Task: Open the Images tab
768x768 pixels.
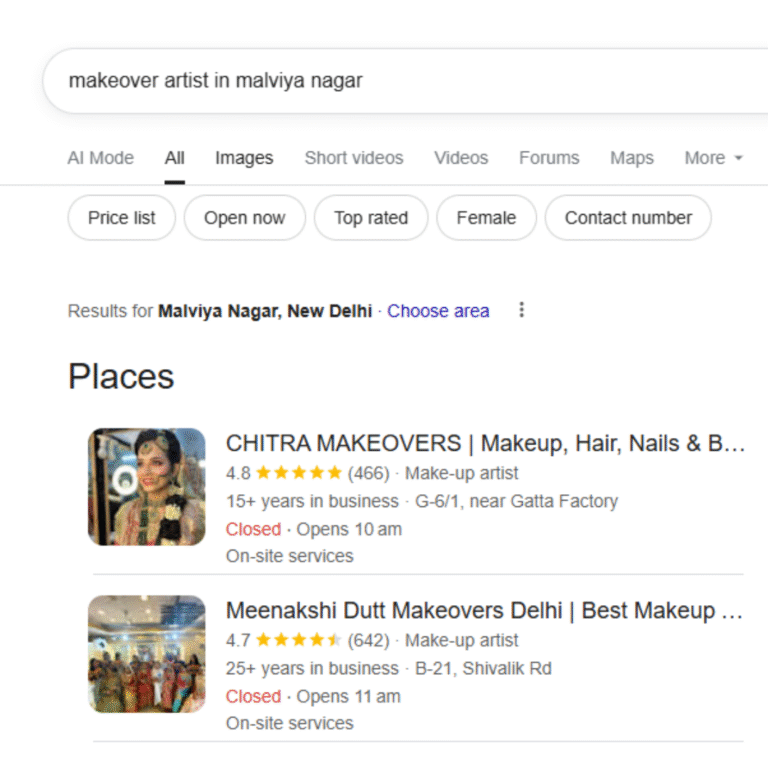Action: [x=244, y=158]
